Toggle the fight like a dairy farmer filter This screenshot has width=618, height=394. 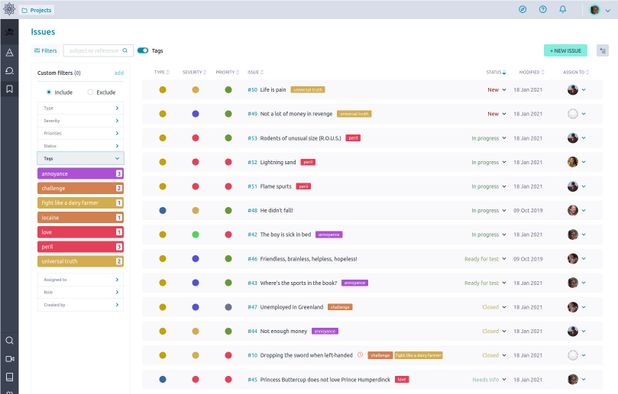80,203
